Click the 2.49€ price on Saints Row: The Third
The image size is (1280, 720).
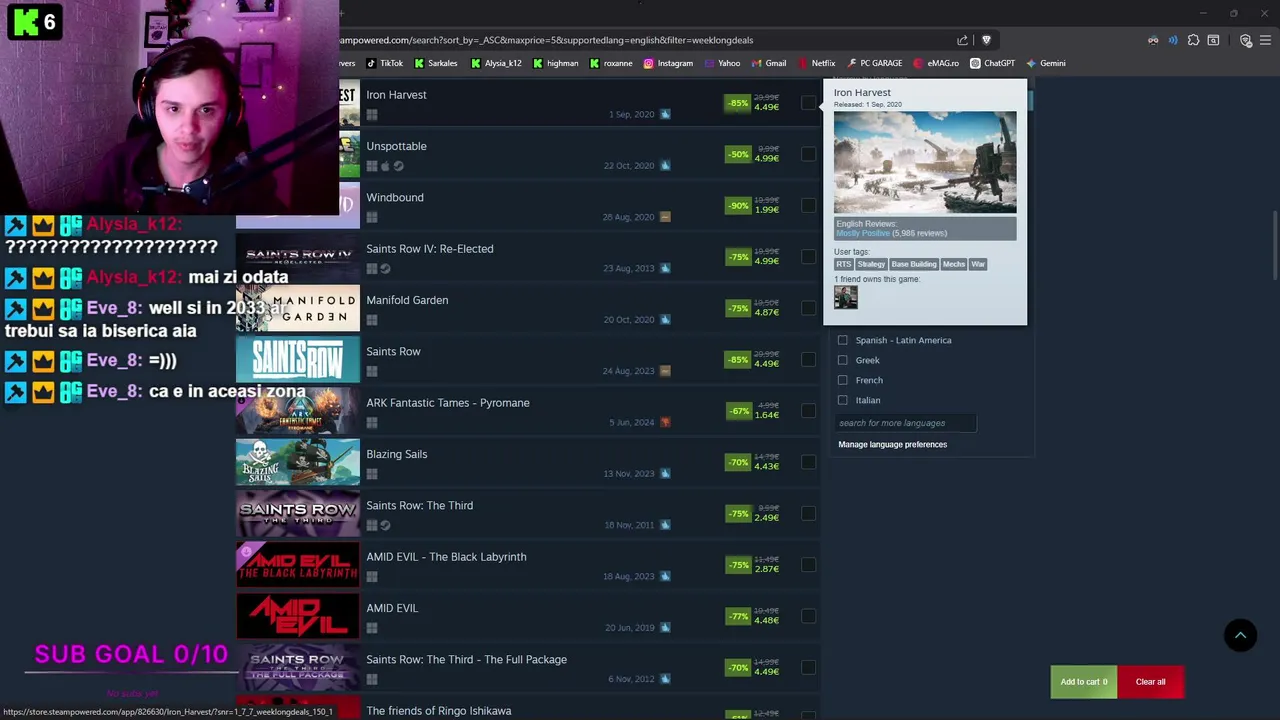[x=767, y=518]
